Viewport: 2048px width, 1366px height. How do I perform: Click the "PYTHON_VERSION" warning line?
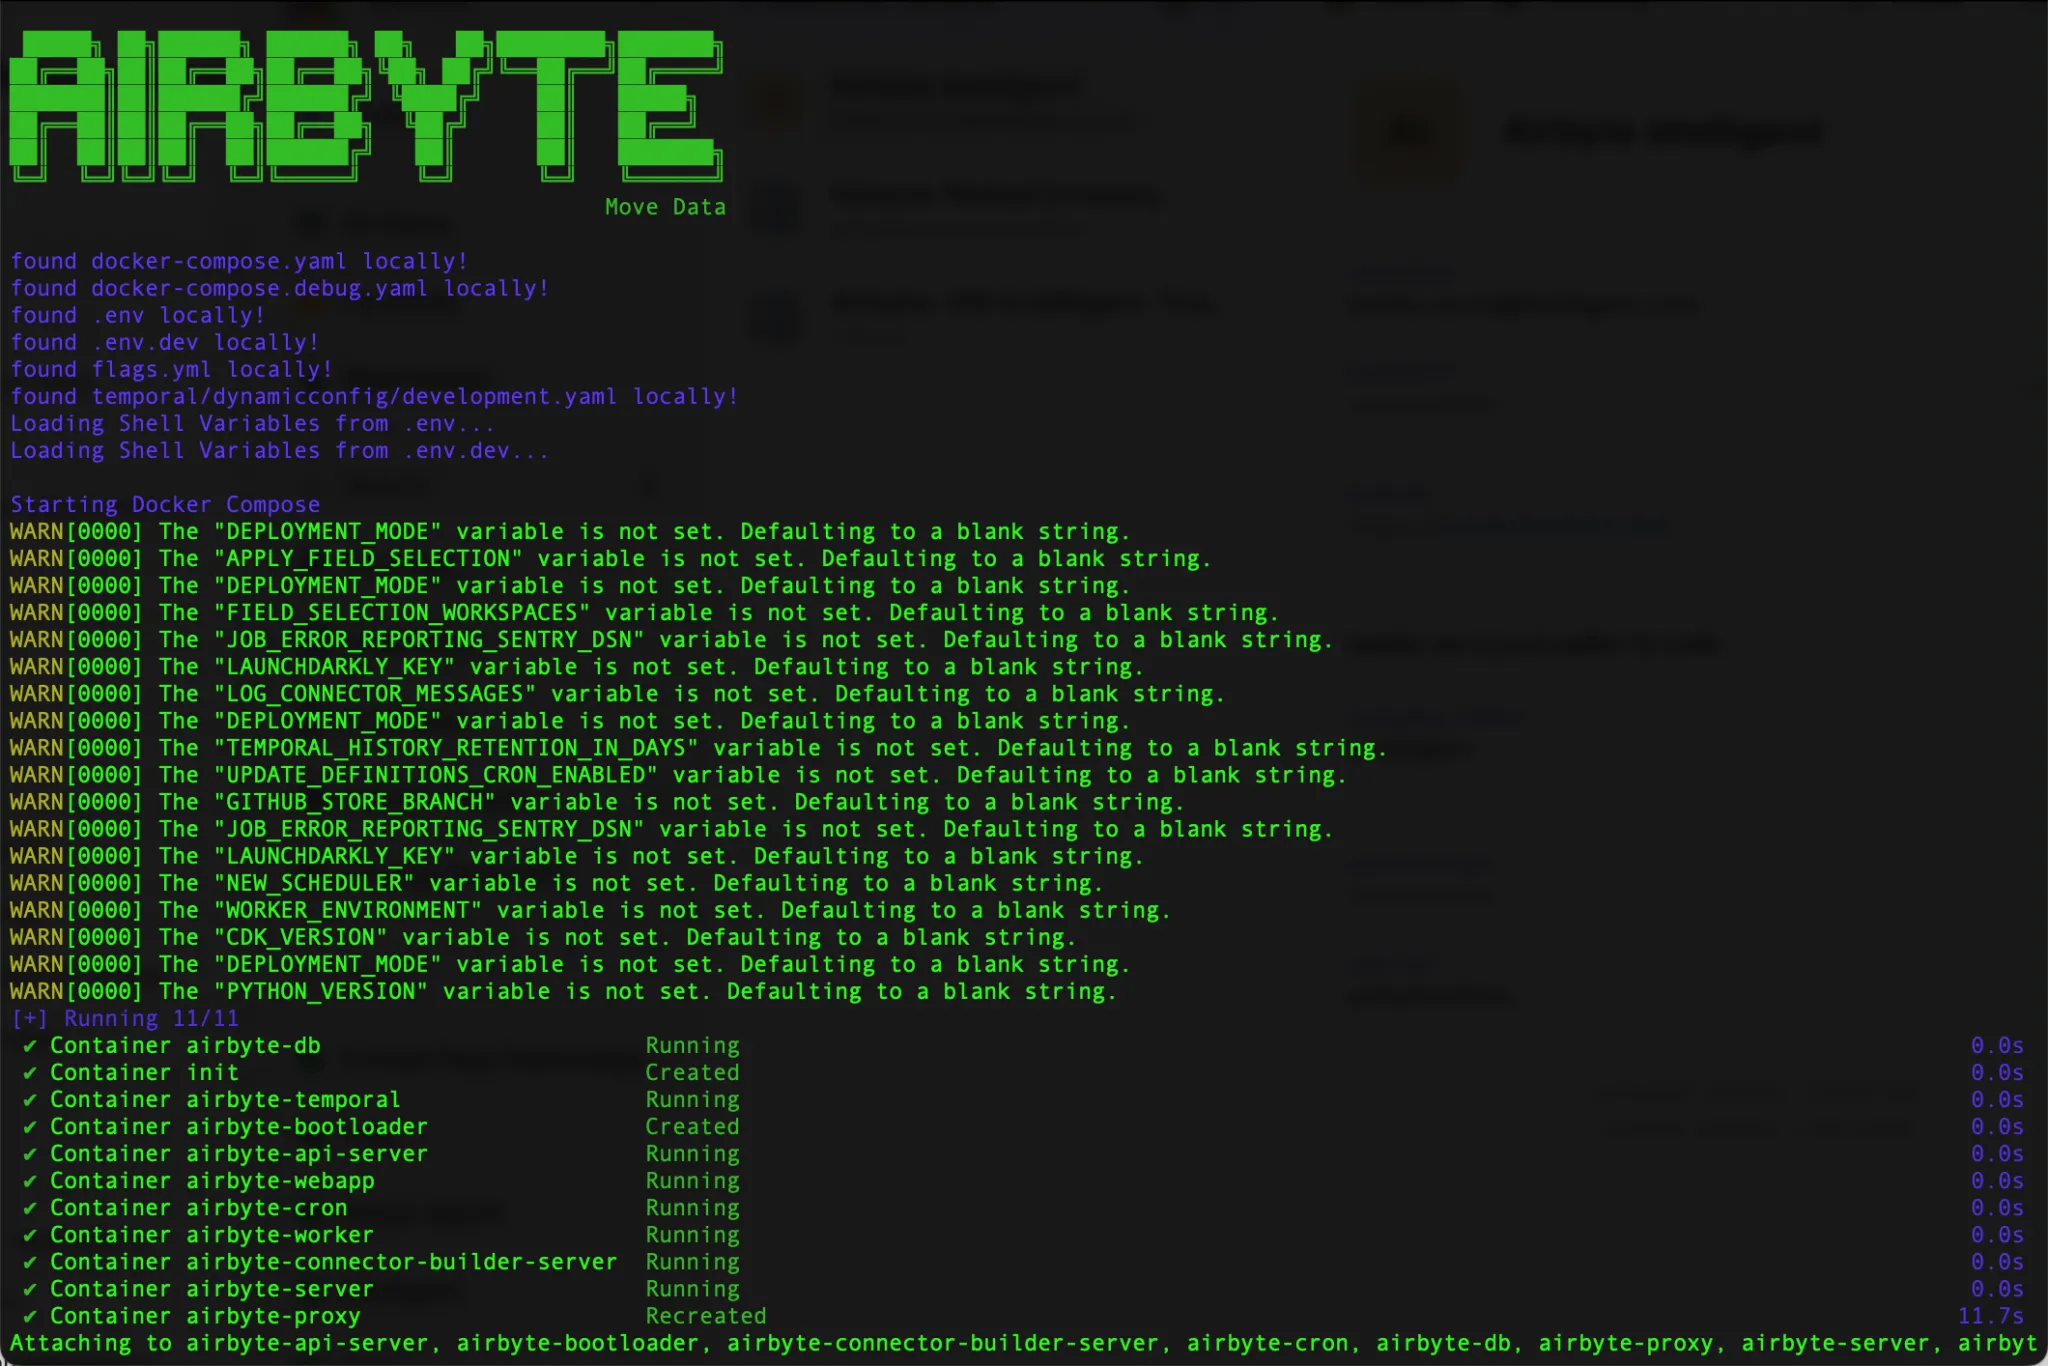tap(563, 991)
